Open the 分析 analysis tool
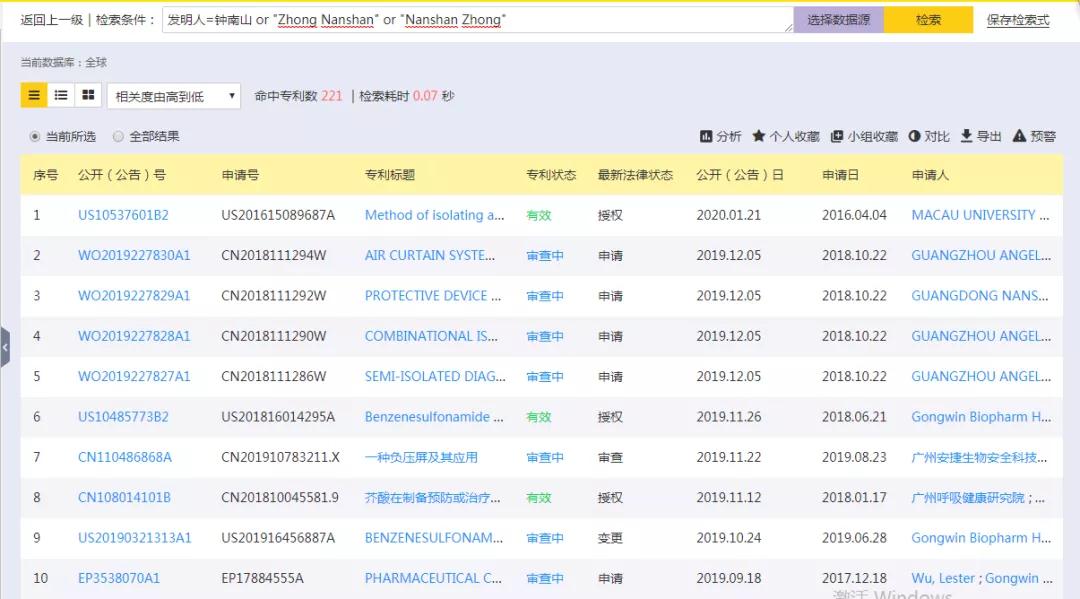The height and width of the screenshot is (599, 1080). pos(720,136)
